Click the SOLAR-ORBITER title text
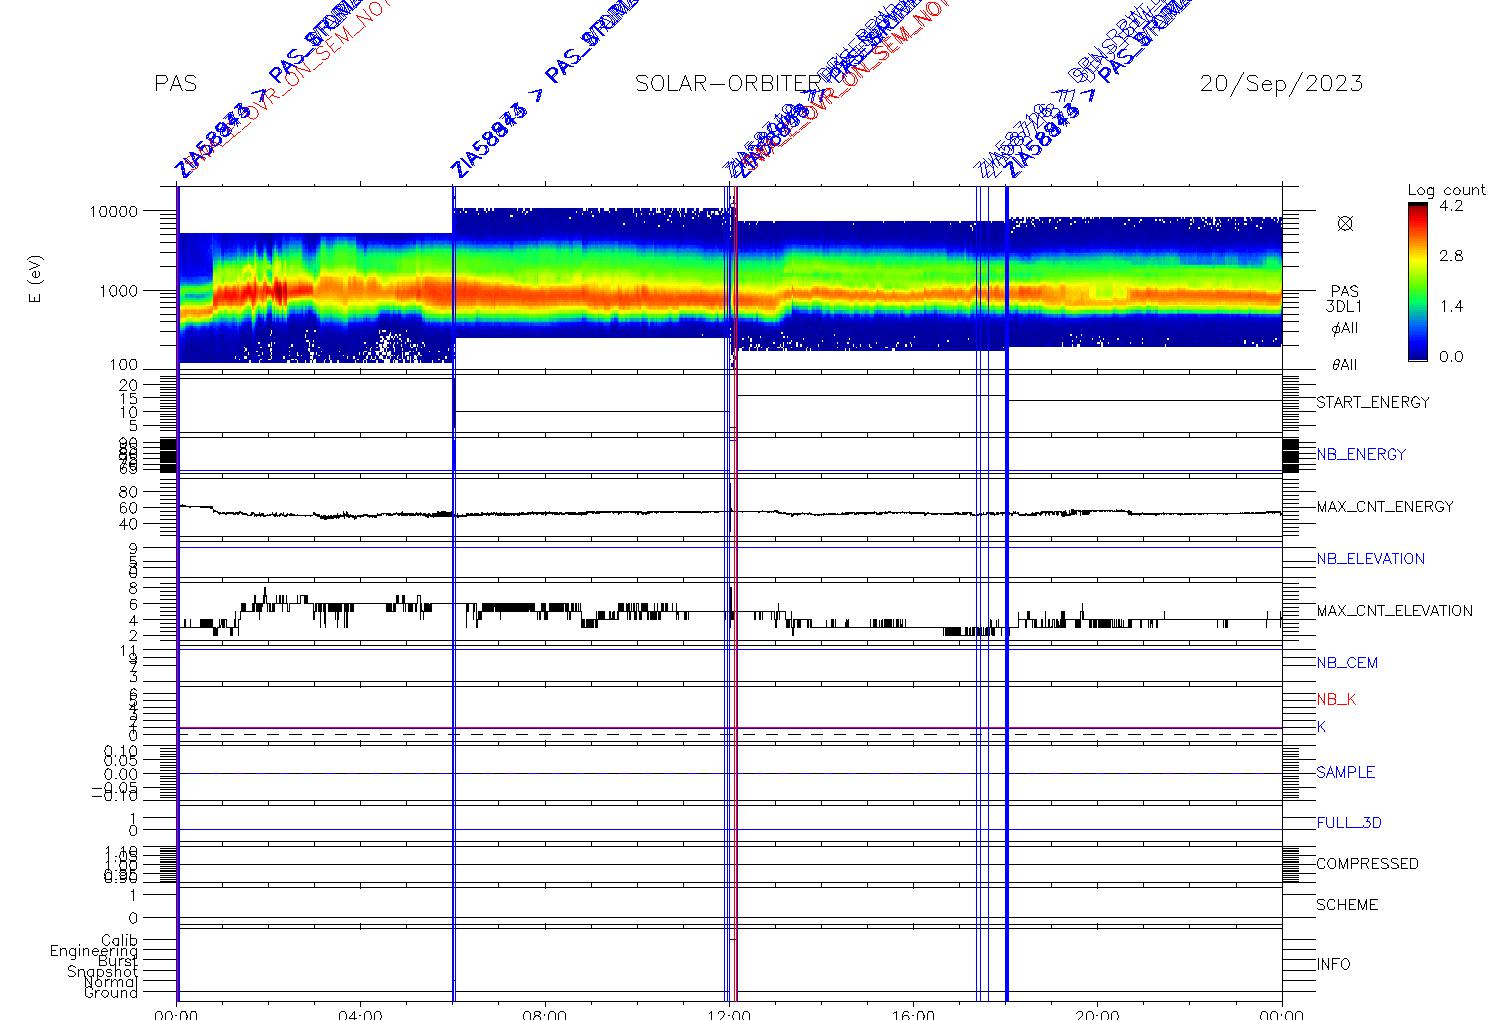The height and width of the screenshot is (1020, 1512). point(727,84)
